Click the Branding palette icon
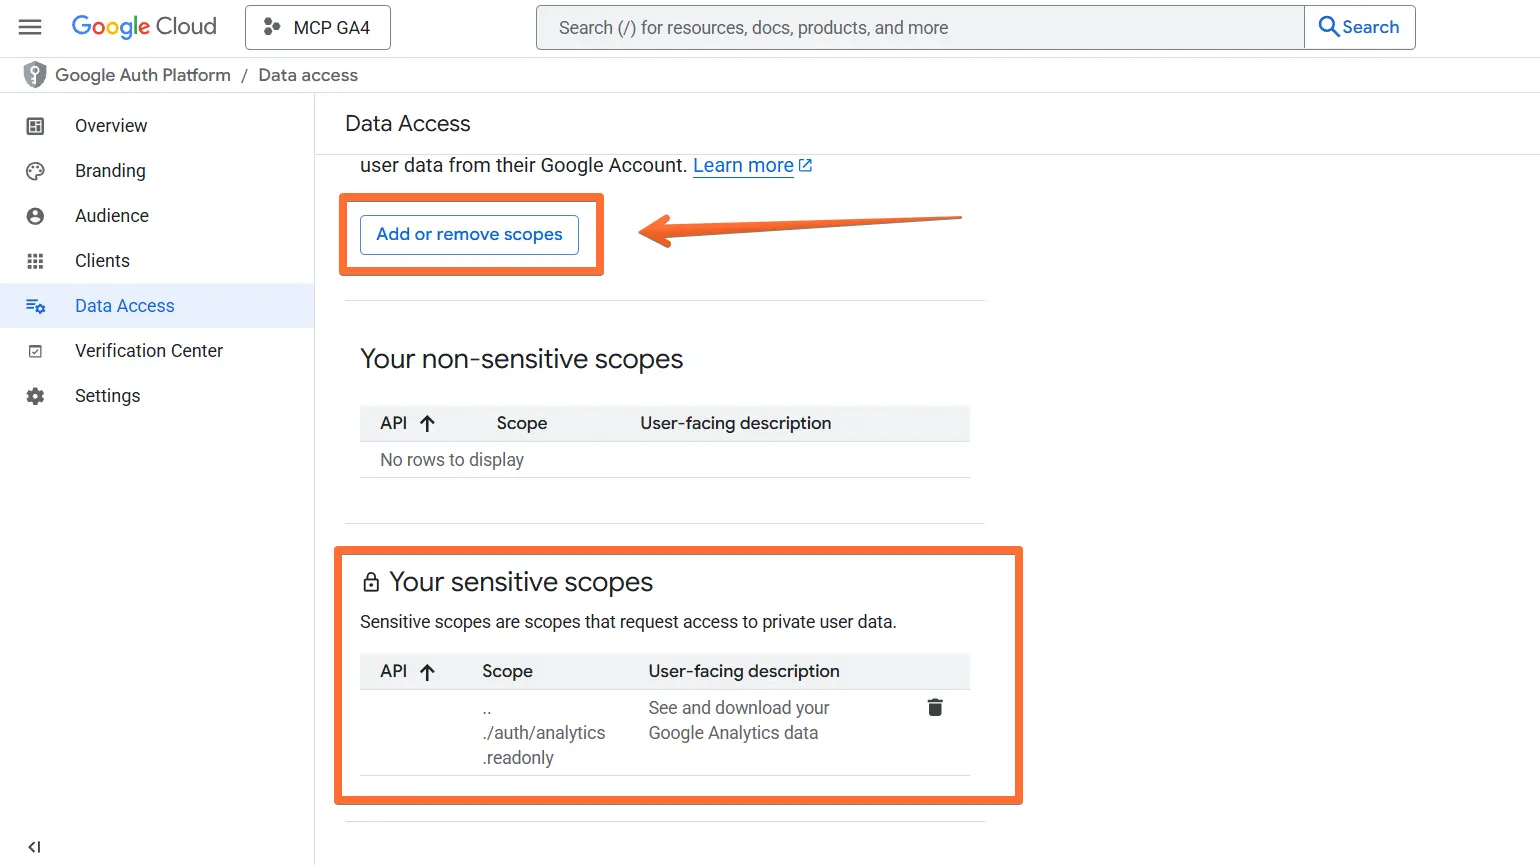Viewport: 1540px width, 865px height. 35,170
